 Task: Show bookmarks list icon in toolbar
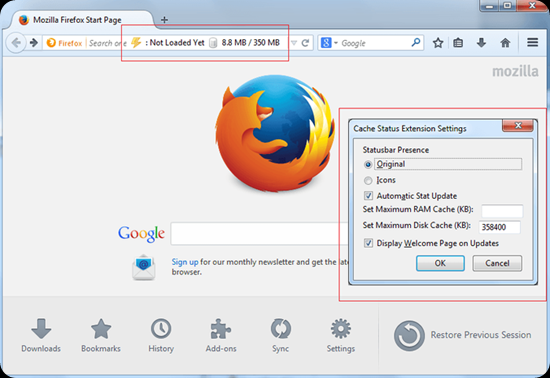point(458,43)
